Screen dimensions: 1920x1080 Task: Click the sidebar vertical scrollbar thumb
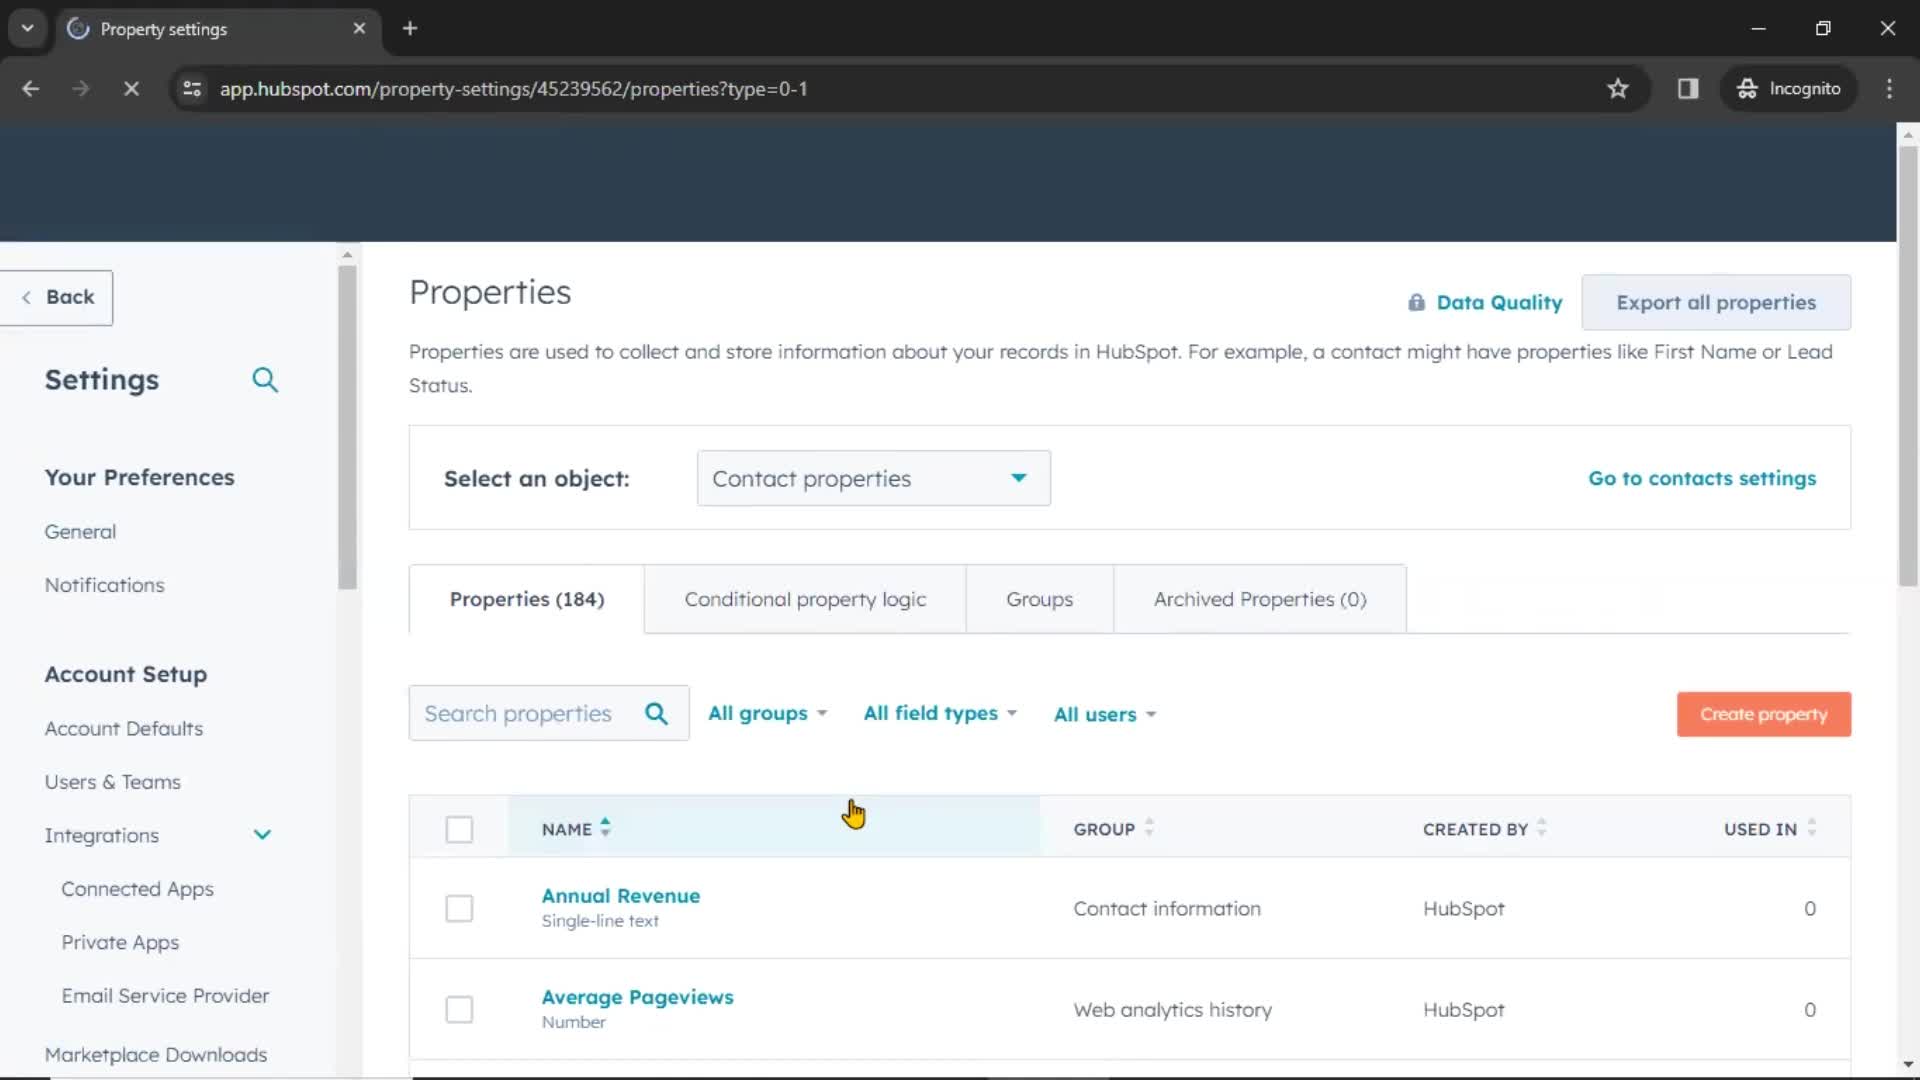point(347,428)
